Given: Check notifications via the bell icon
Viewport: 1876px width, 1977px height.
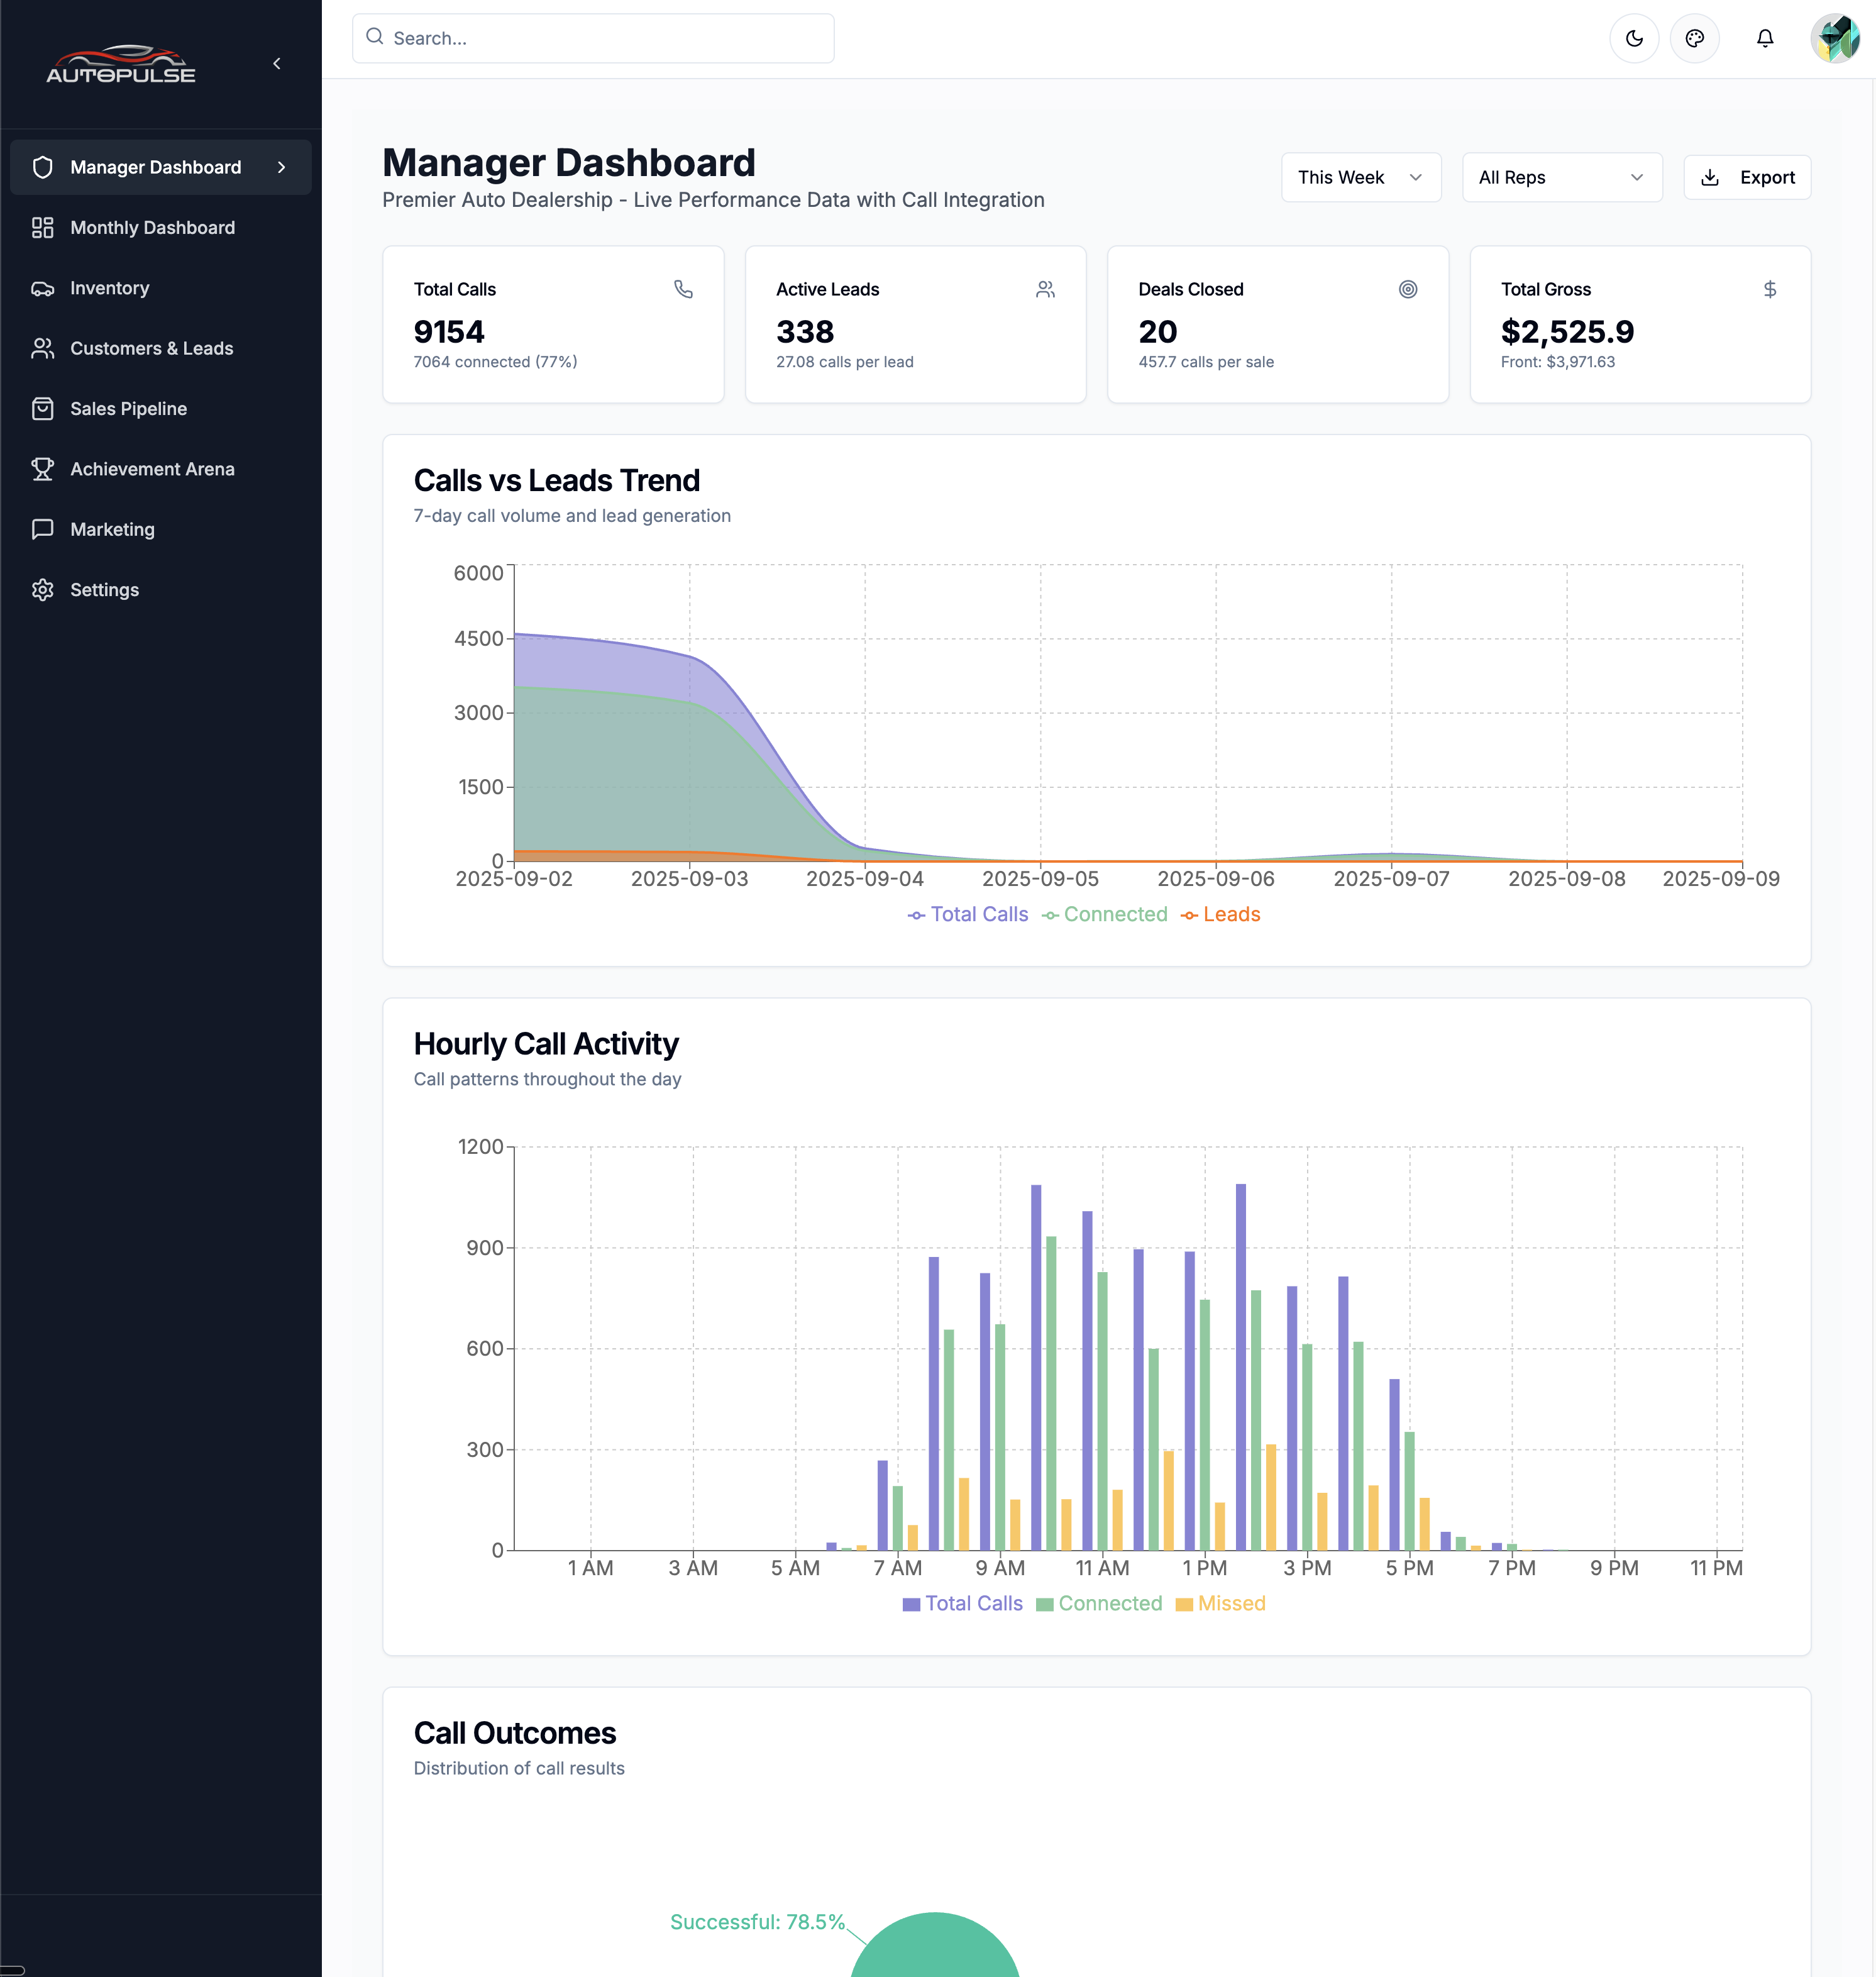Looking at the screenshot, I should [x=1765, y=38].
